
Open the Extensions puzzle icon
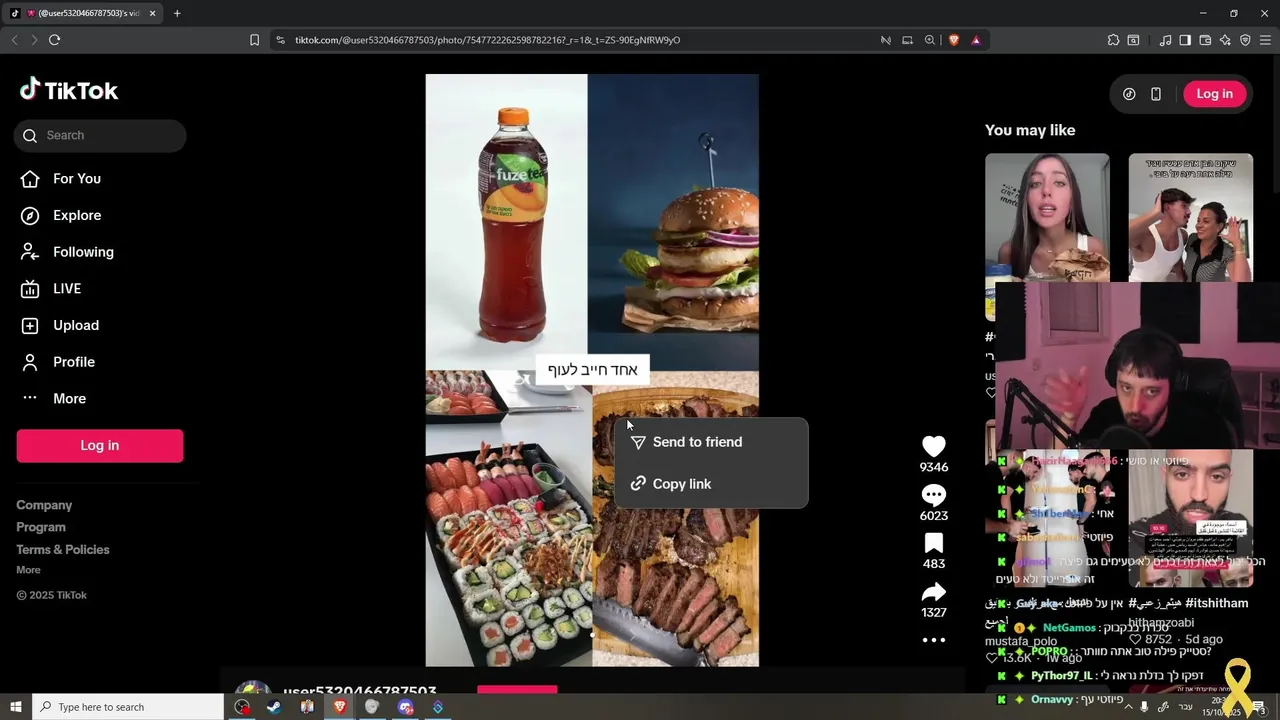(1113, 40)
